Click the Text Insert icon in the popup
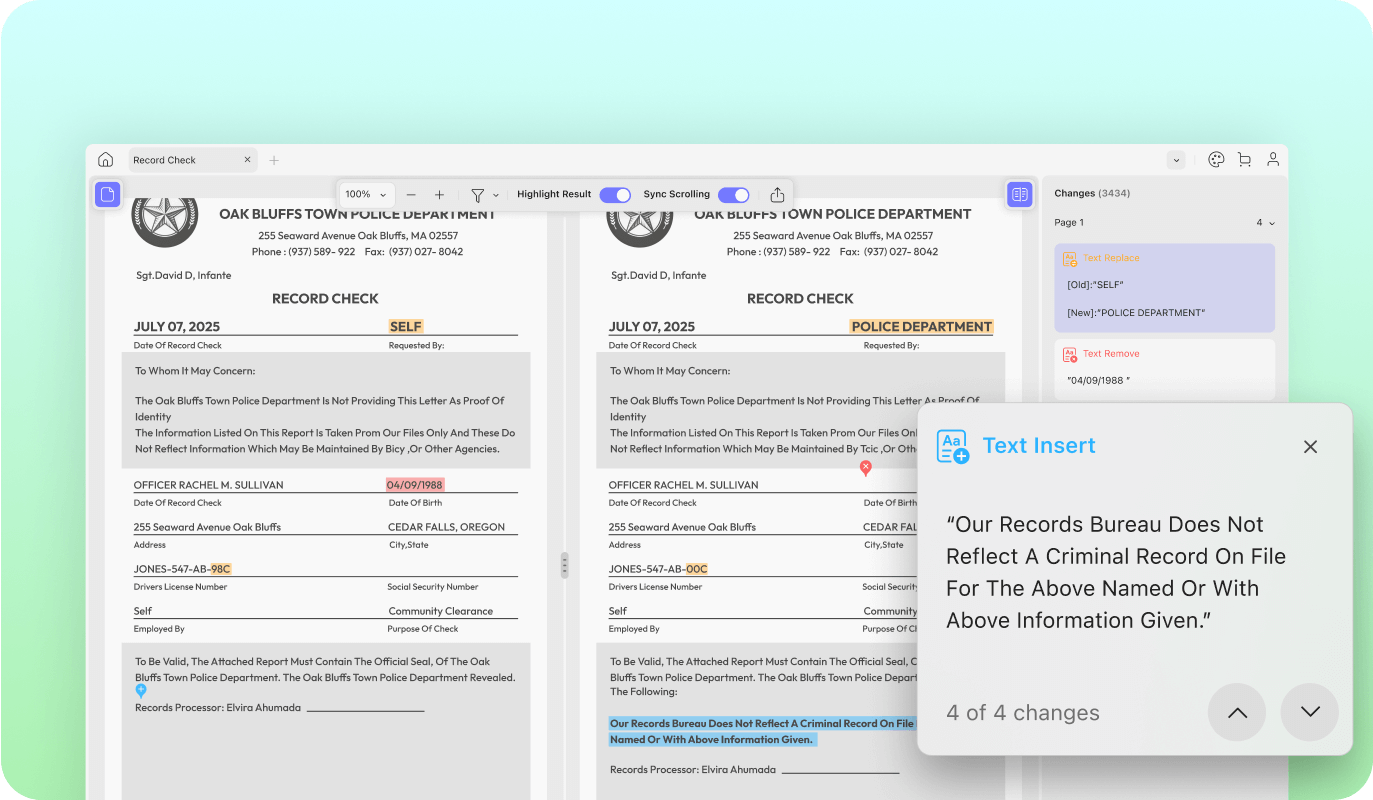 point(953,446)
